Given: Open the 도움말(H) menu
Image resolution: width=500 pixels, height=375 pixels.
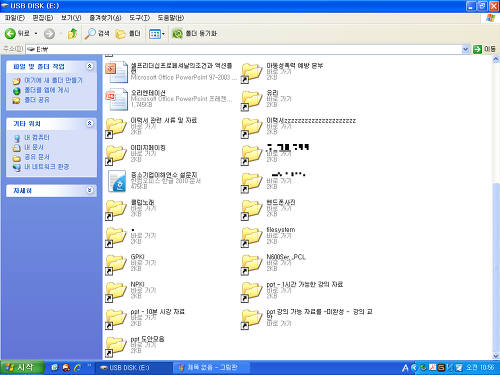Looking at the screenshot, I should tap(171, 18).
